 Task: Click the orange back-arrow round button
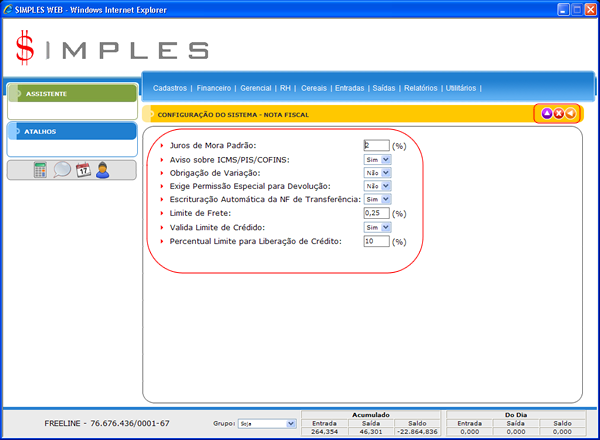point(570,114)
